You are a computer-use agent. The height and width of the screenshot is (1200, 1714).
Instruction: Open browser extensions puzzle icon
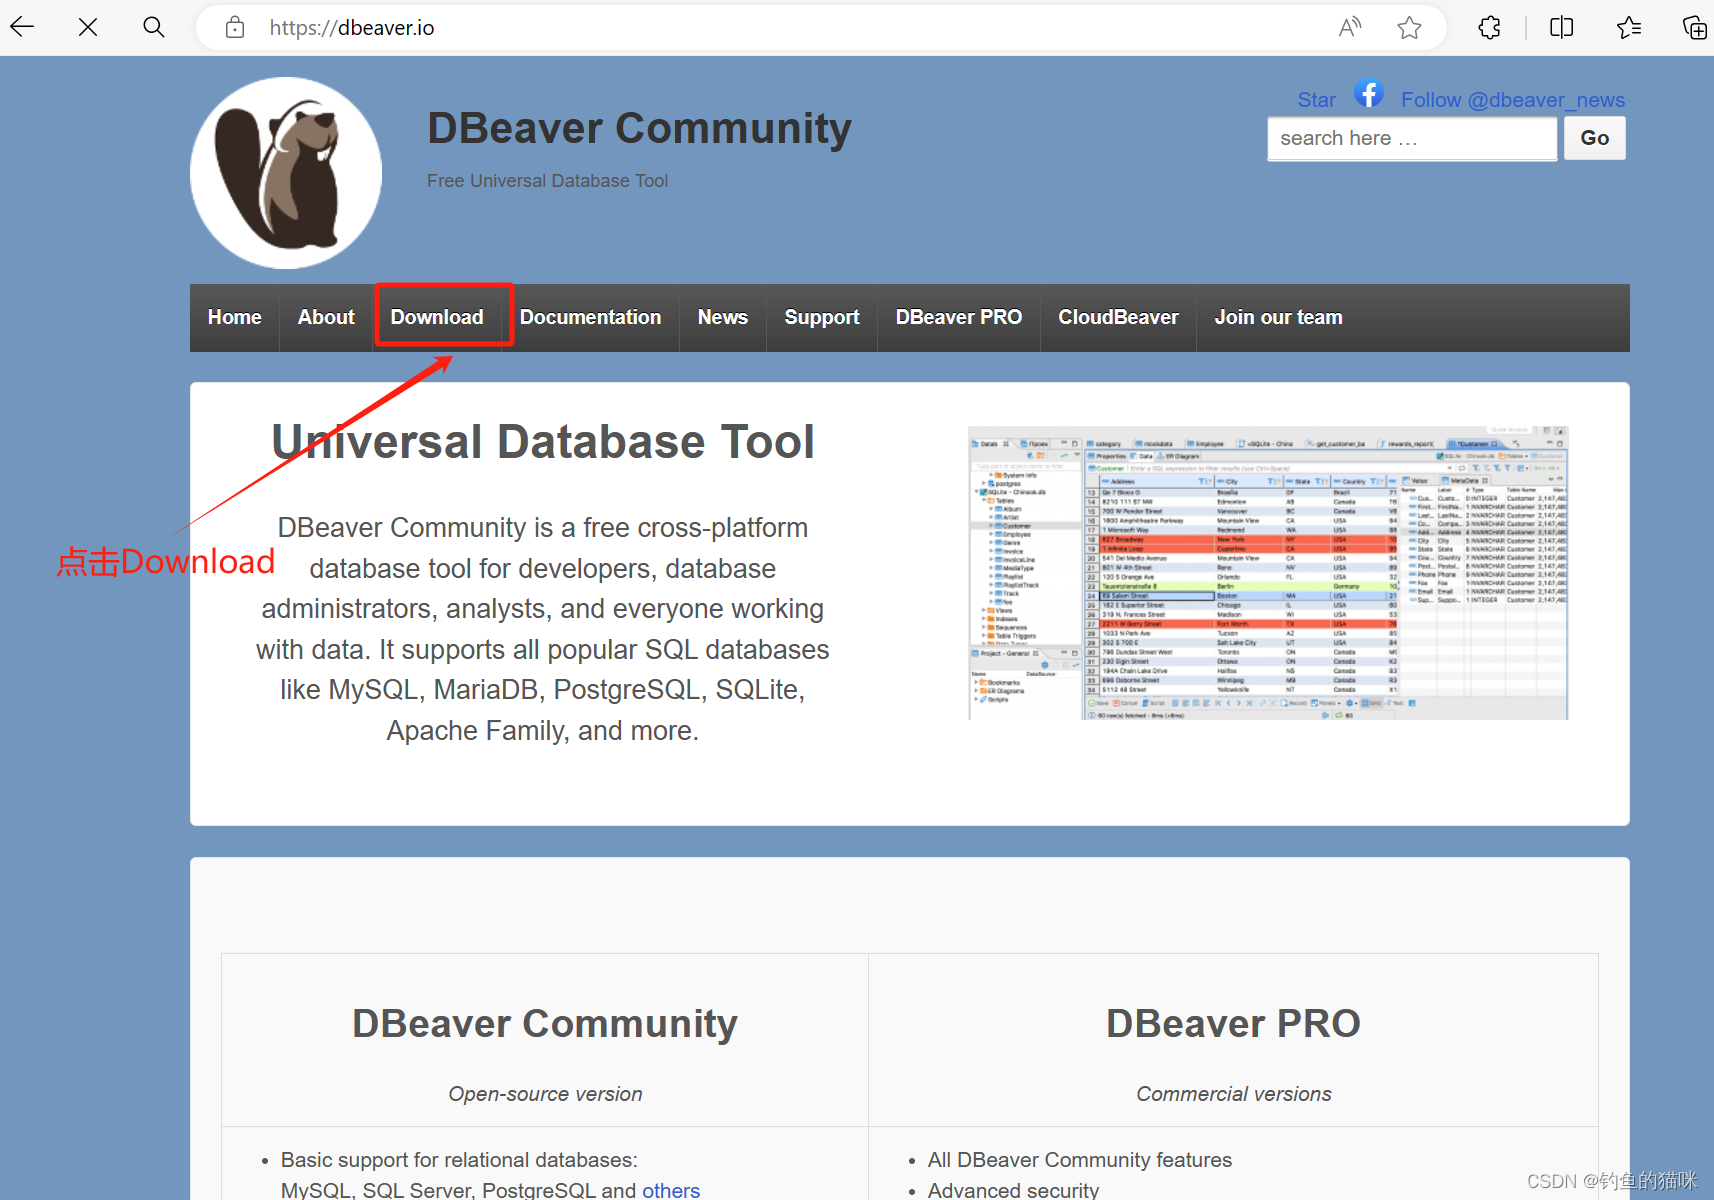1490,27
